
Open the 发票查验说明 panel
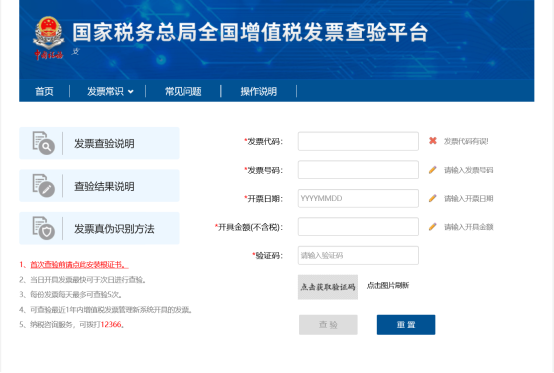click(x=99, y=143)
